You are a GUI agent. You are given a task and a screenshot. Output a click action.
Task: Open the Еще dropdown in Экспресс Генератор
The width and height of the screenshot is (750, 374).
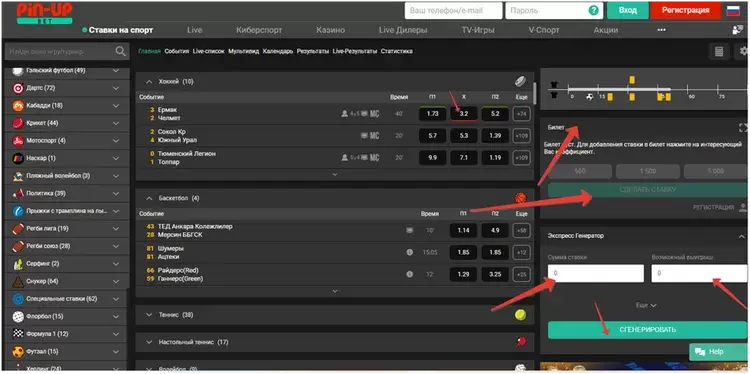tap(646, 305)
